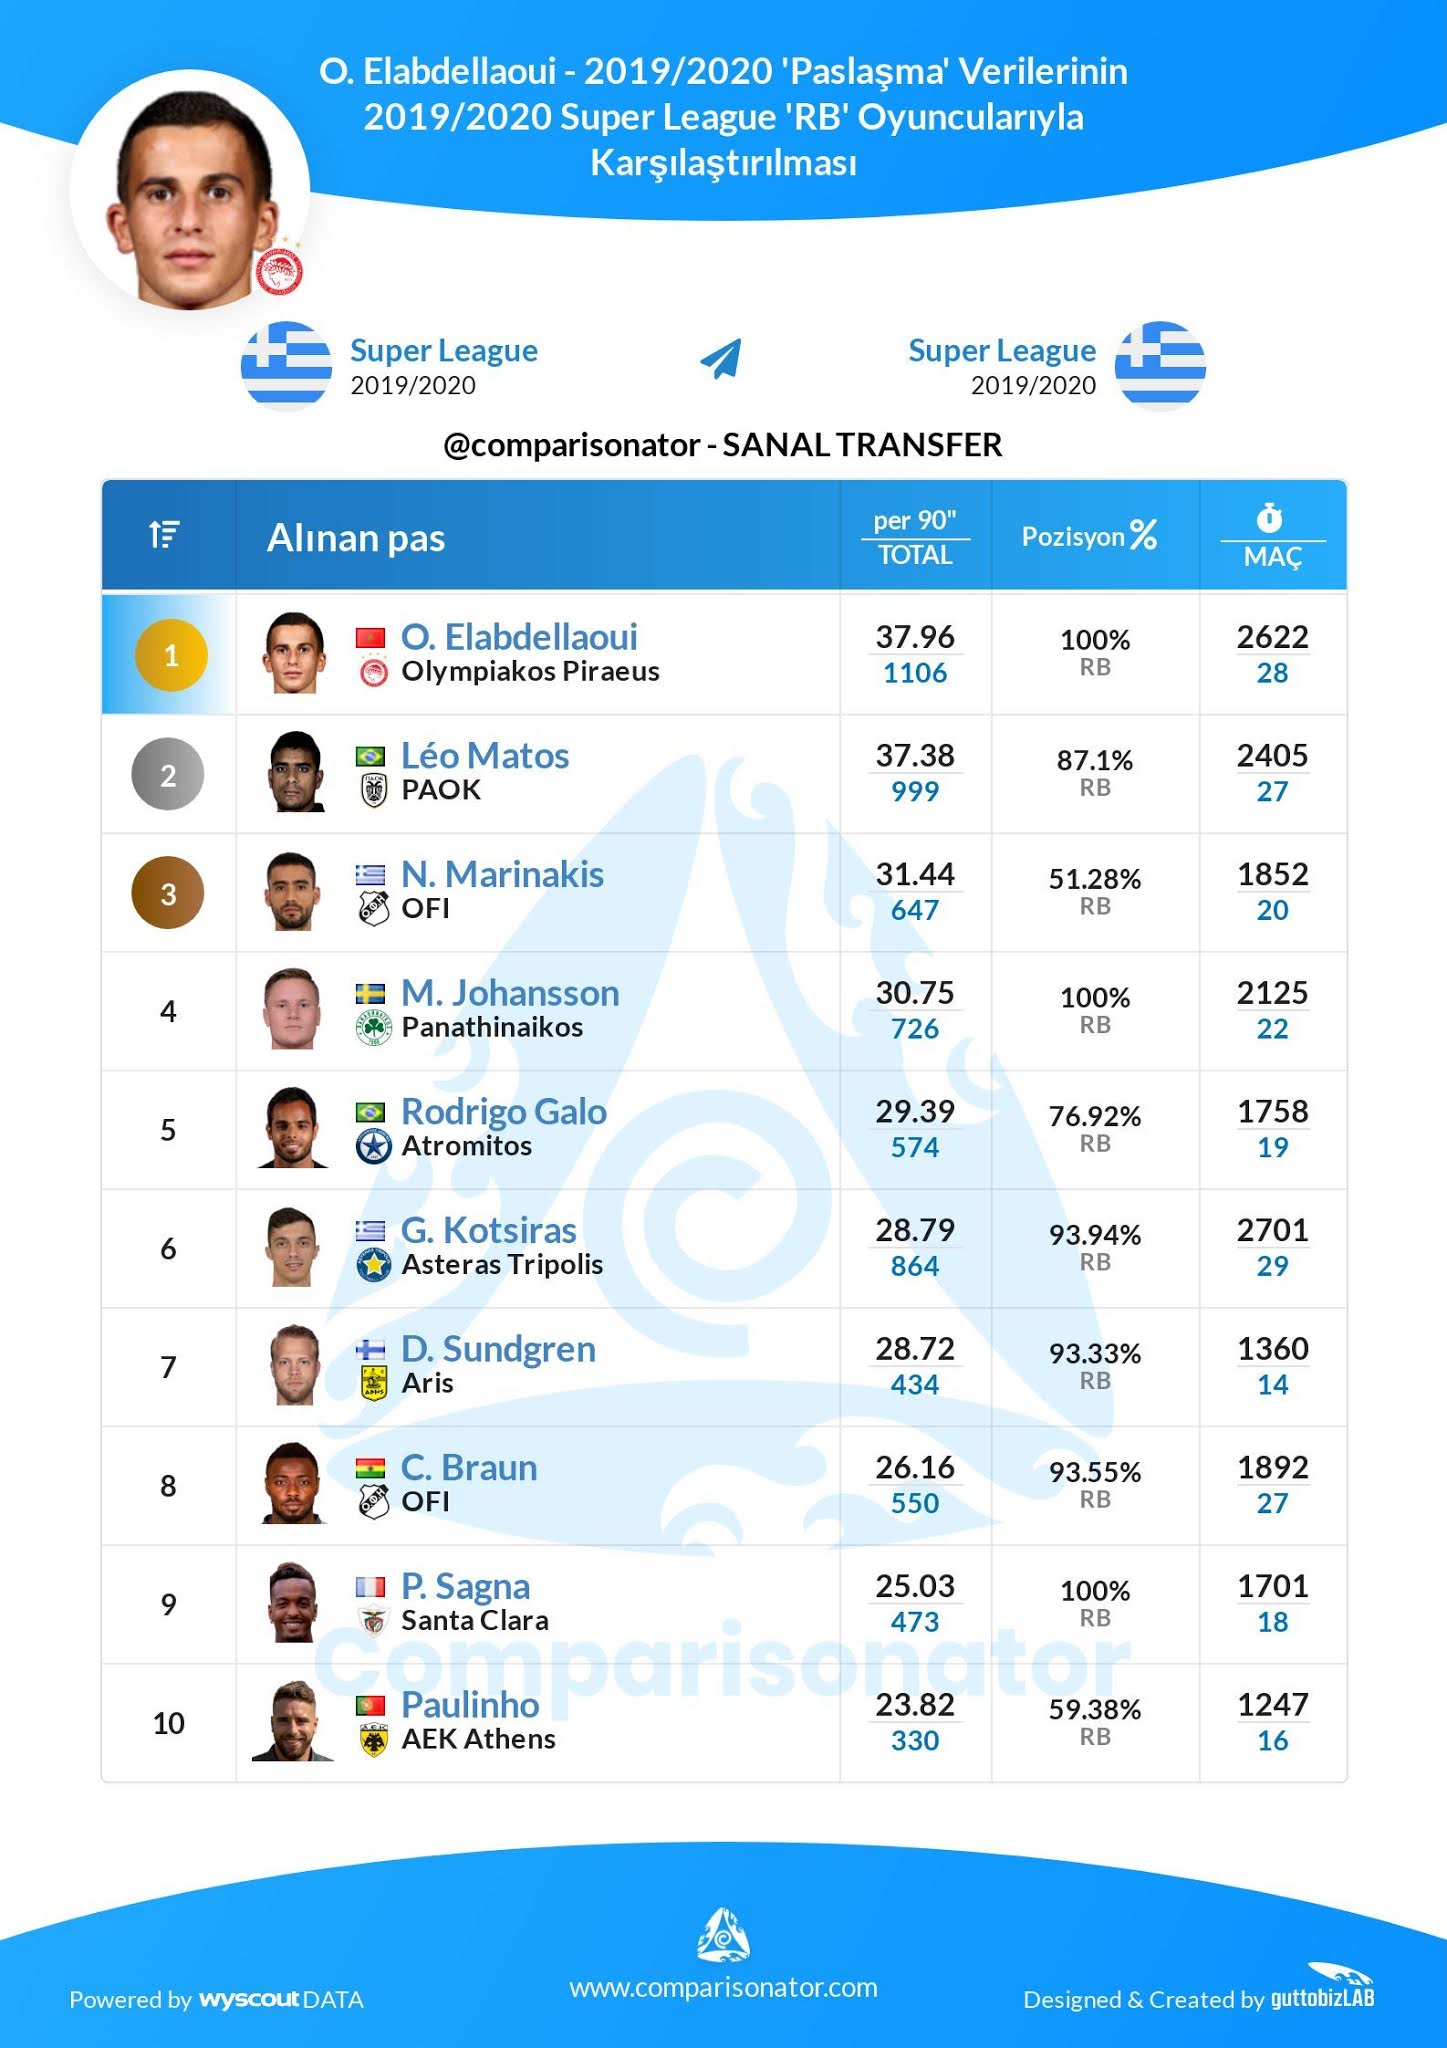The width and height of the screenshot is (1447, 2048).
Task: Click the percent icon next to Pozisyon
Action: (x=1143, y=535)
